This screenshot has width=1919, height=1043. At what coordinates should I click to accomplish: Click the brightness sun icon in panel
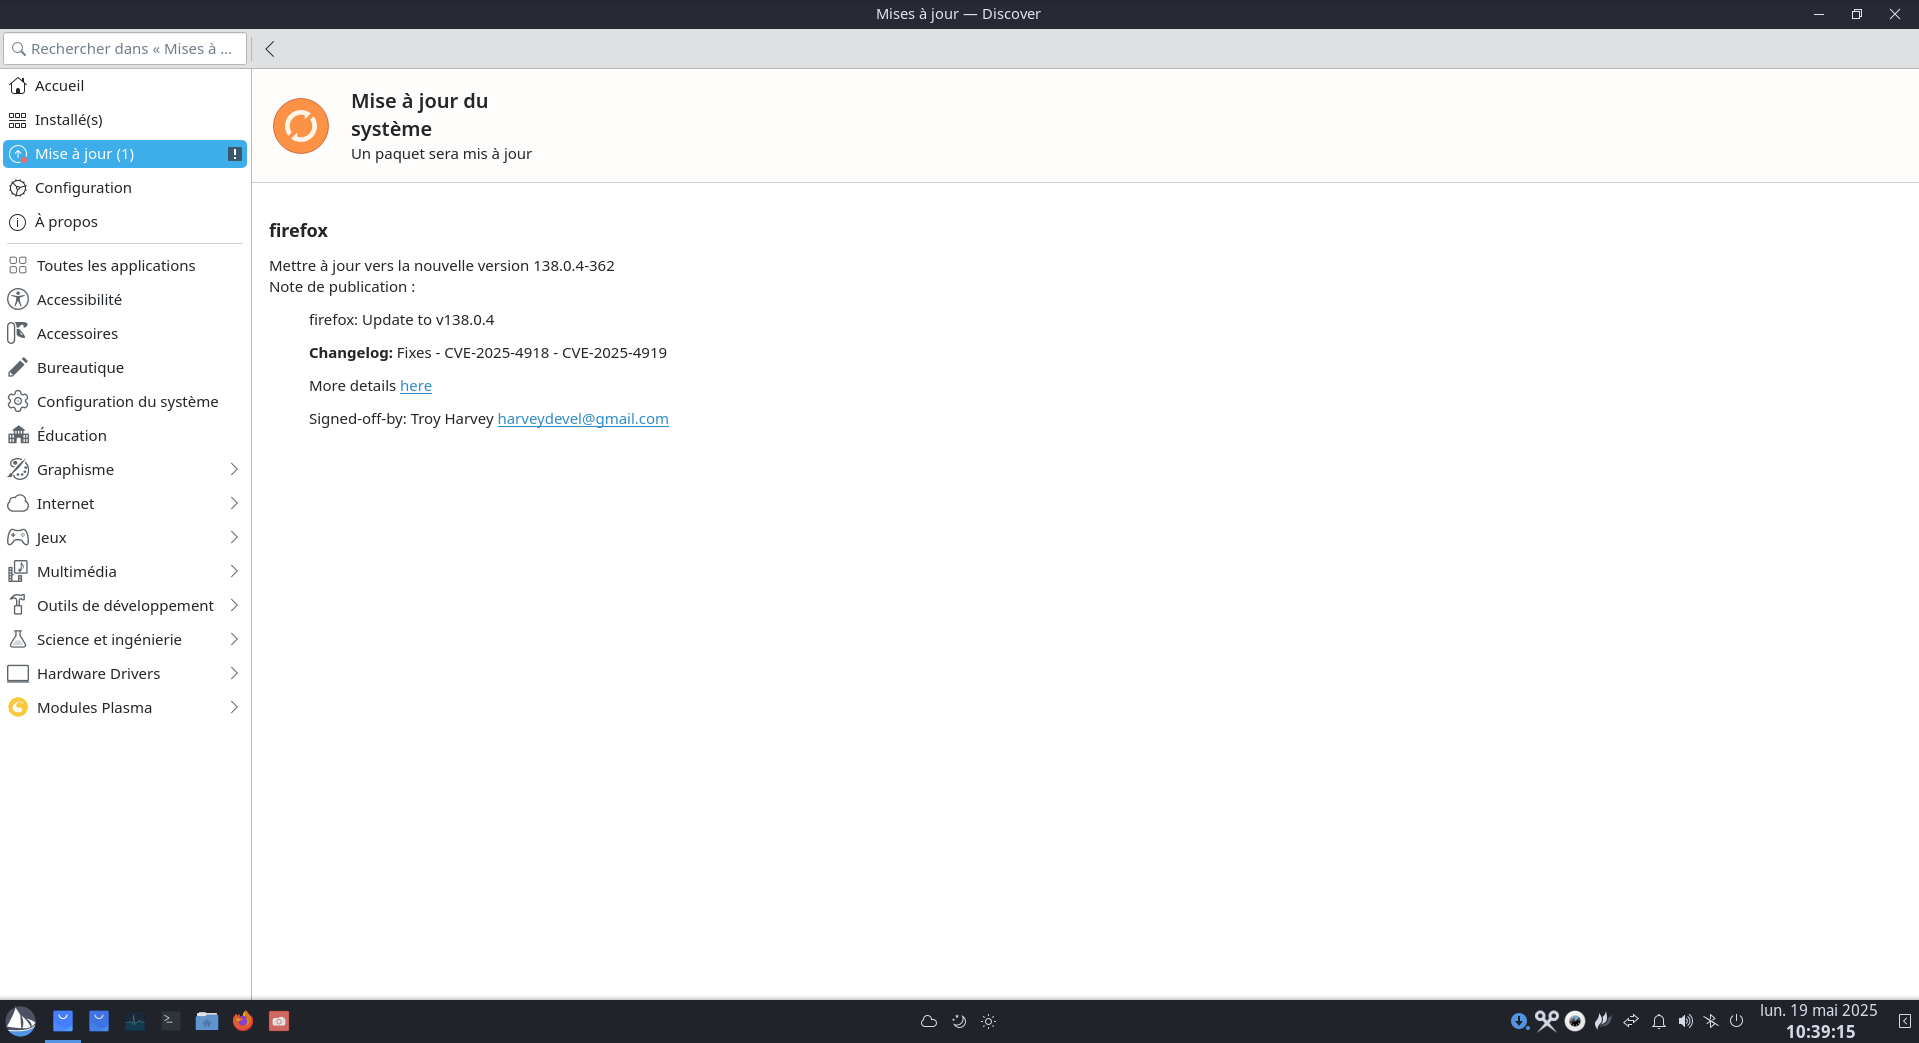[988, 1021]
